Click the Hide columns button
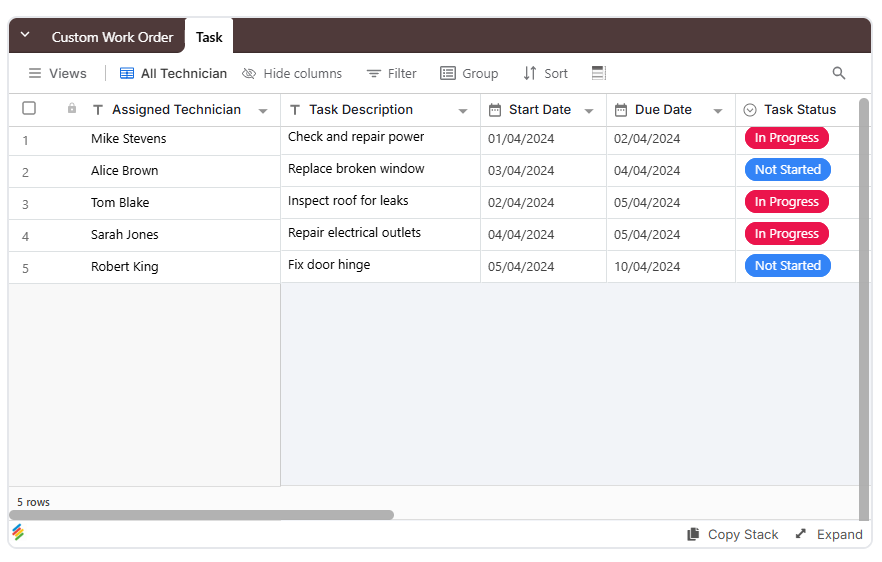The image size is (882, 562). tap(292, 73)
